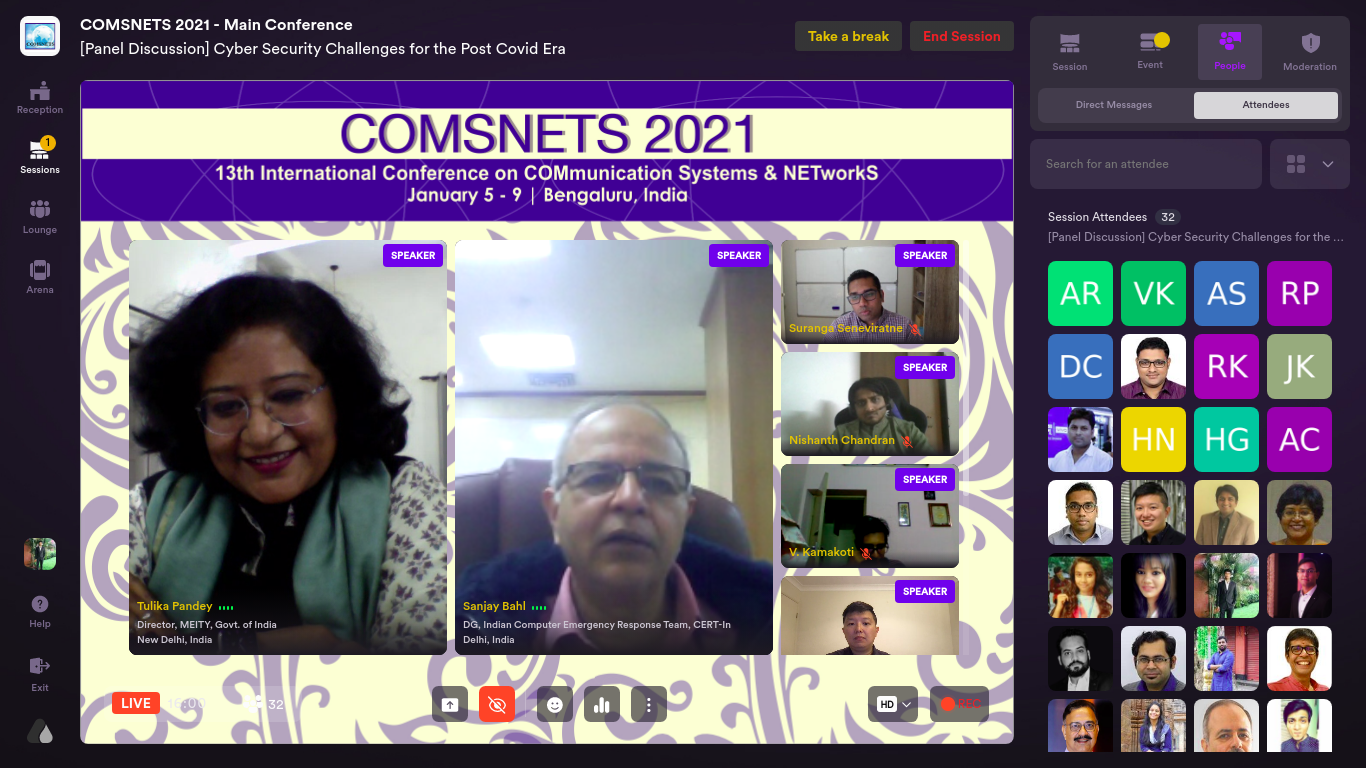Toggle the REC recording button
Viewport: 1366px width, 768px height.
(958, 704)
